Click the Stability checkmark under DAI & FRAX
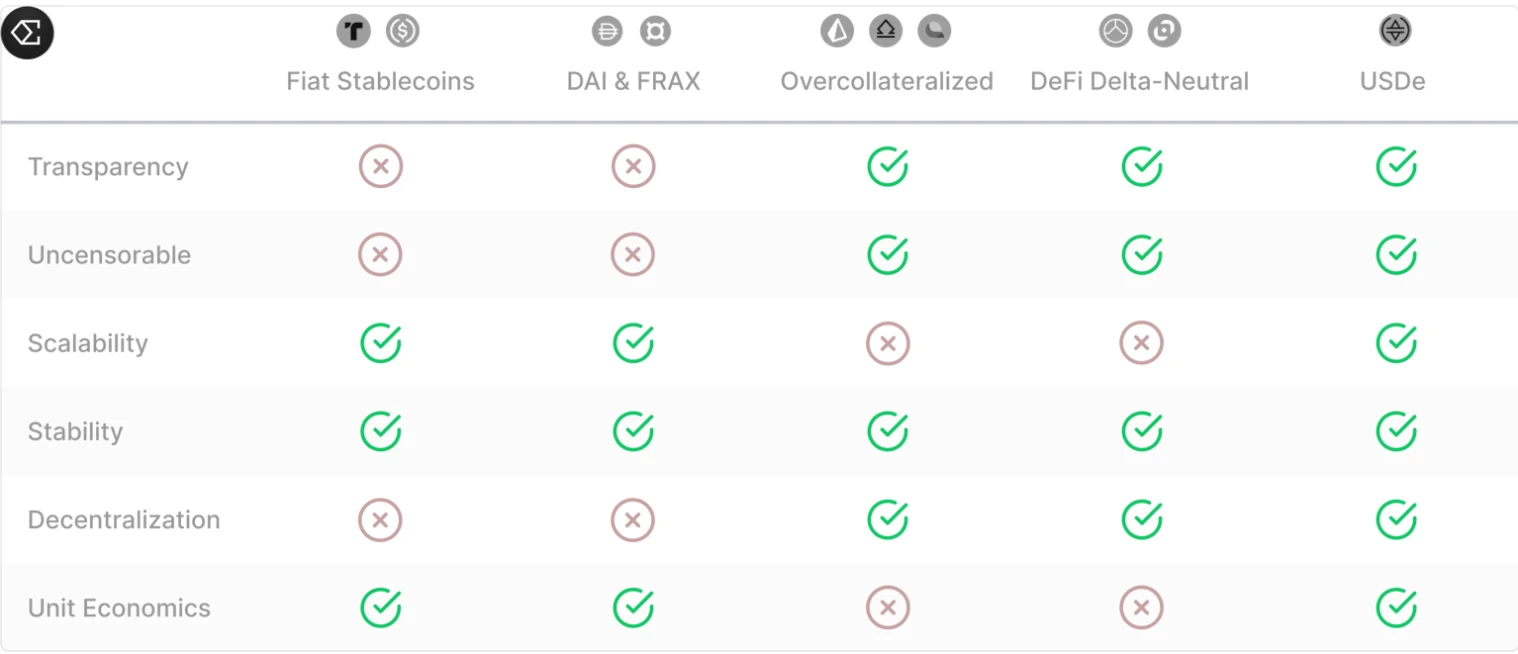Screen dimensions: 1518x654 (x=633, y=432)
